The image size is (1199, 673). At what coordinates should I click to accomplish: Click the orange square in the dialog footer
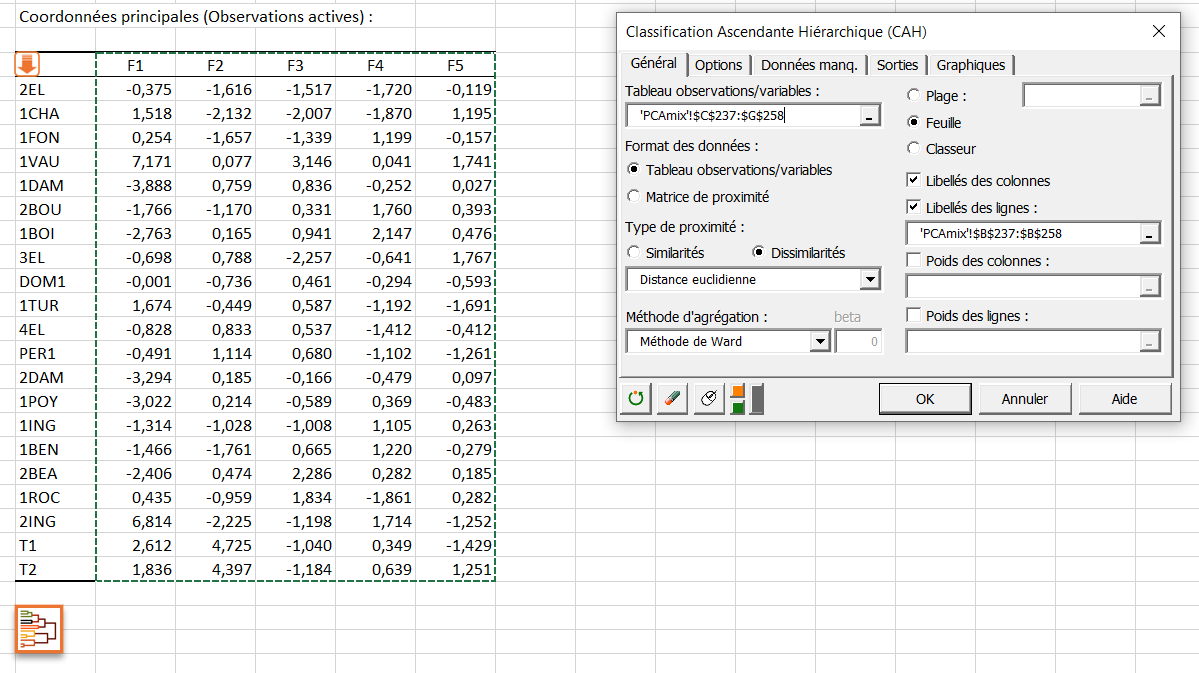click(738, 391)
